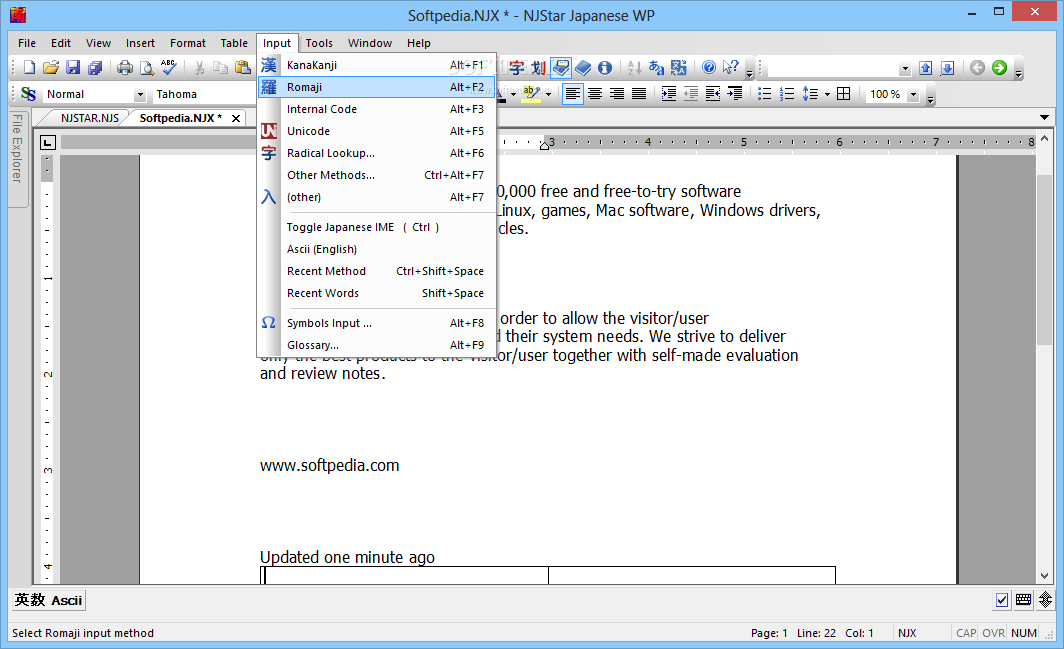Click the blue book dictionary icon
Viewport: 1064px width, 649px height.
point(583,67)
